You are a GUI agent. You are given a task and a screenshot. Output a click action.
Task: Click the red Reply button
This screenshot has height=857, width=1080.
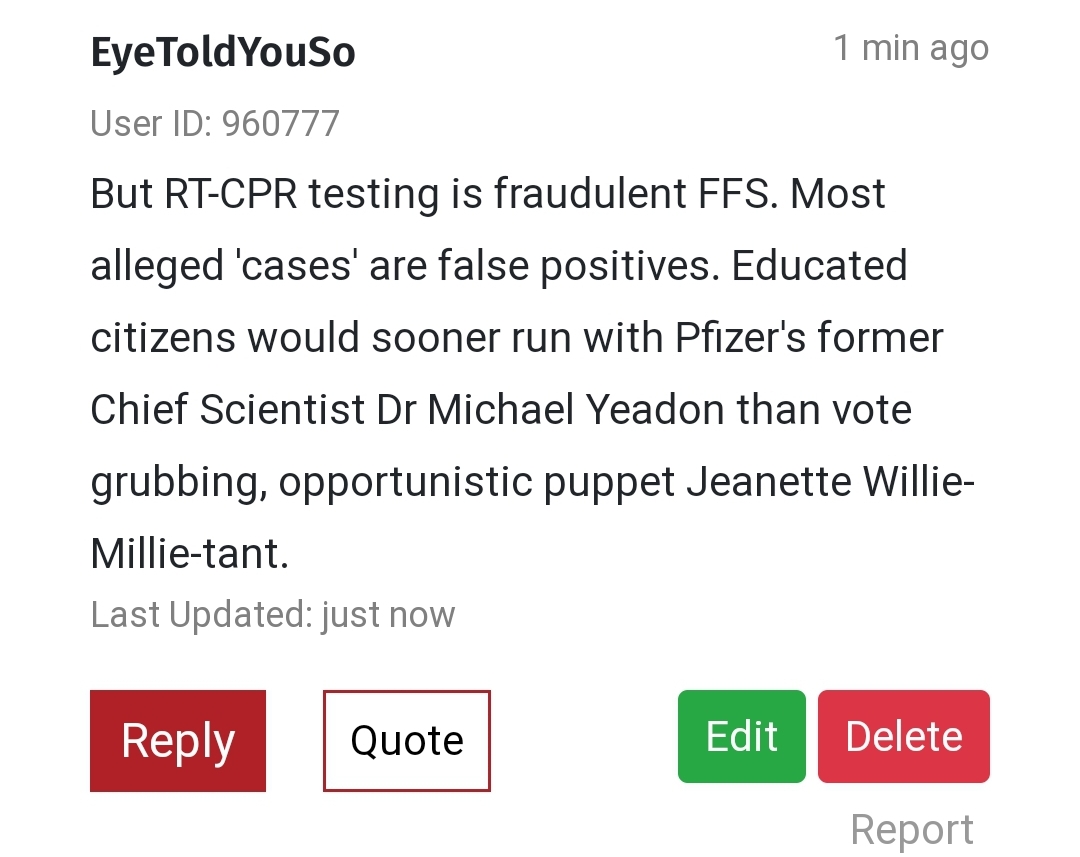click(x=178, y=741)
